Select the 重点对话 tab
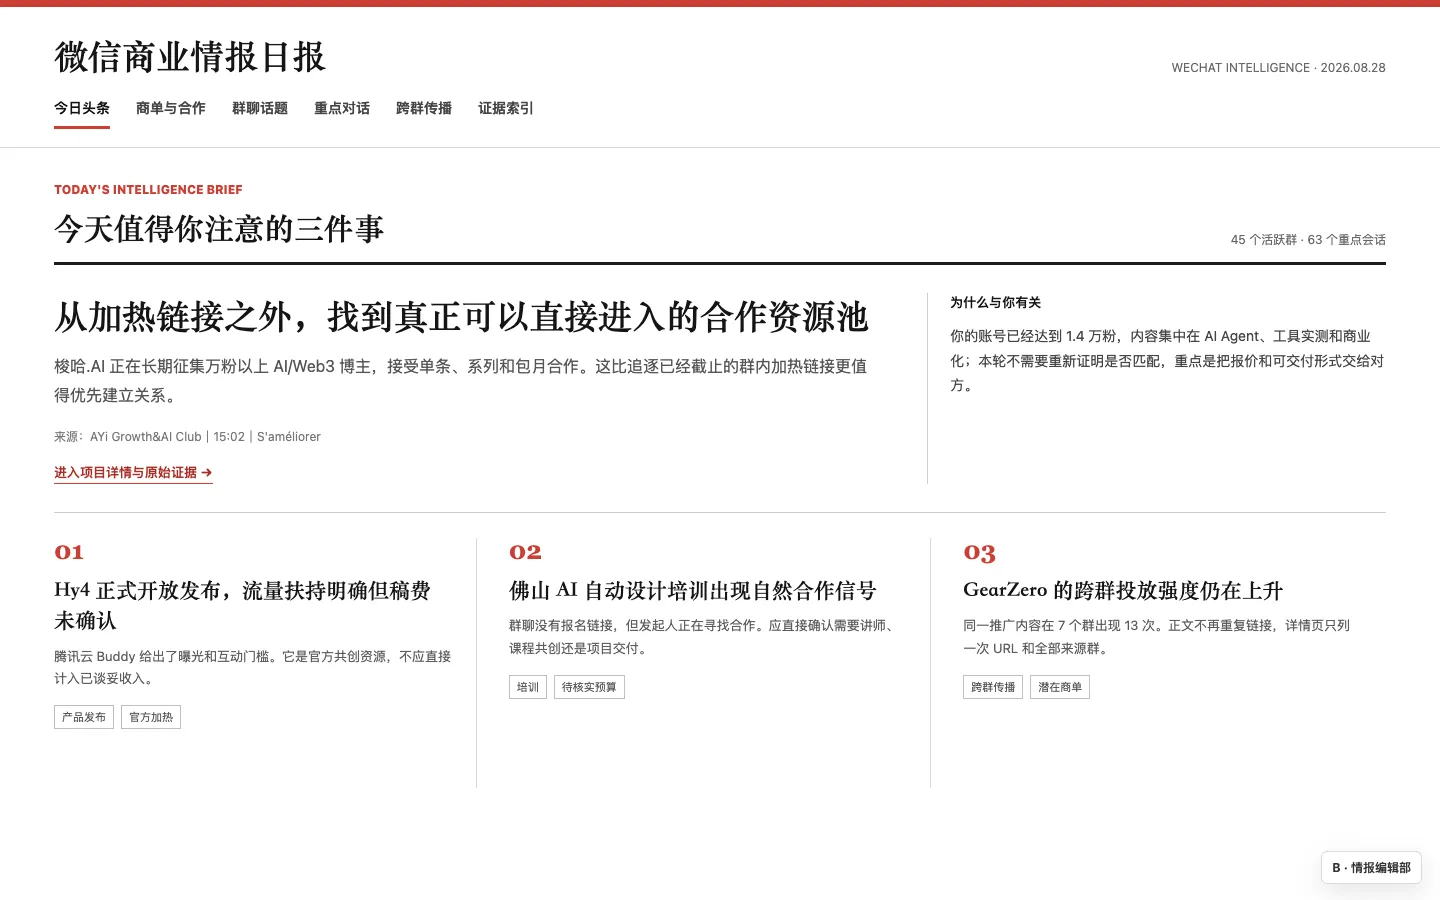This screenshot has height=900, width=1440. tap(342, 108)
